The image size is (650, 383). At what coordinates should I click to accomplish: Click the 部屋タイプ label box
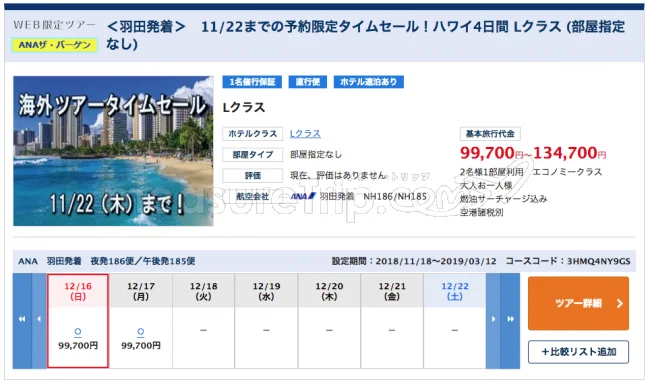(252, 155)
